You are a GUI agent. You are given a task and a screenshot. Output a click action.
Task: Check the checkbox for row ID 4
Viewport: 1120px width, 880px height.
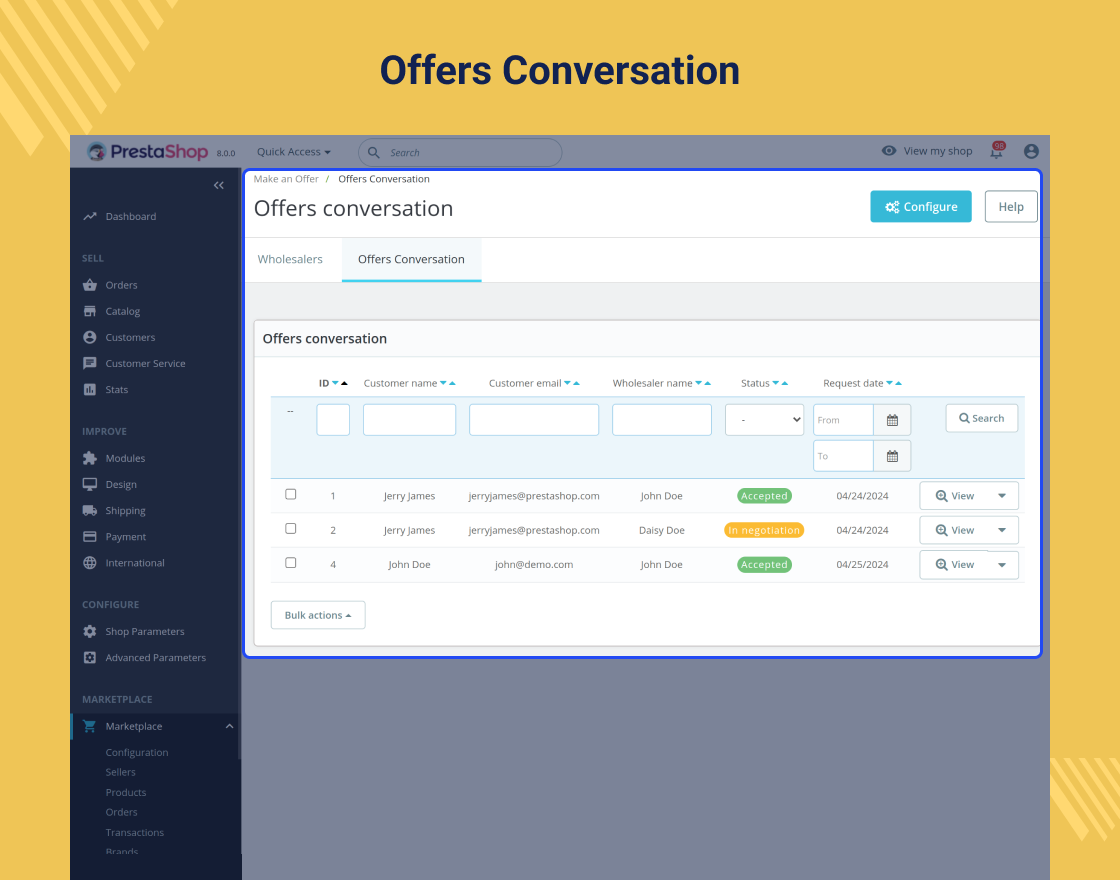[x=291, y=563]
